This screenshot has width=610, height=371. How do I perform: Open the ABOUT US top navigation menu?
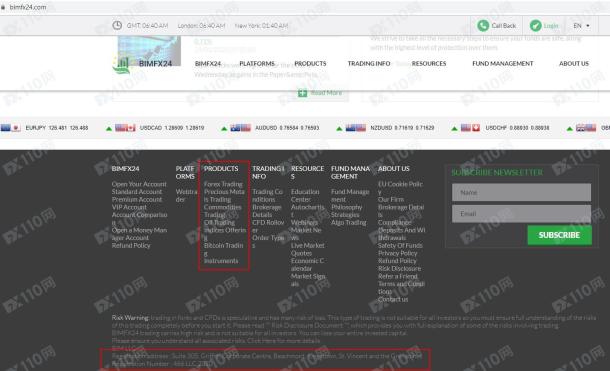(574, 63)
